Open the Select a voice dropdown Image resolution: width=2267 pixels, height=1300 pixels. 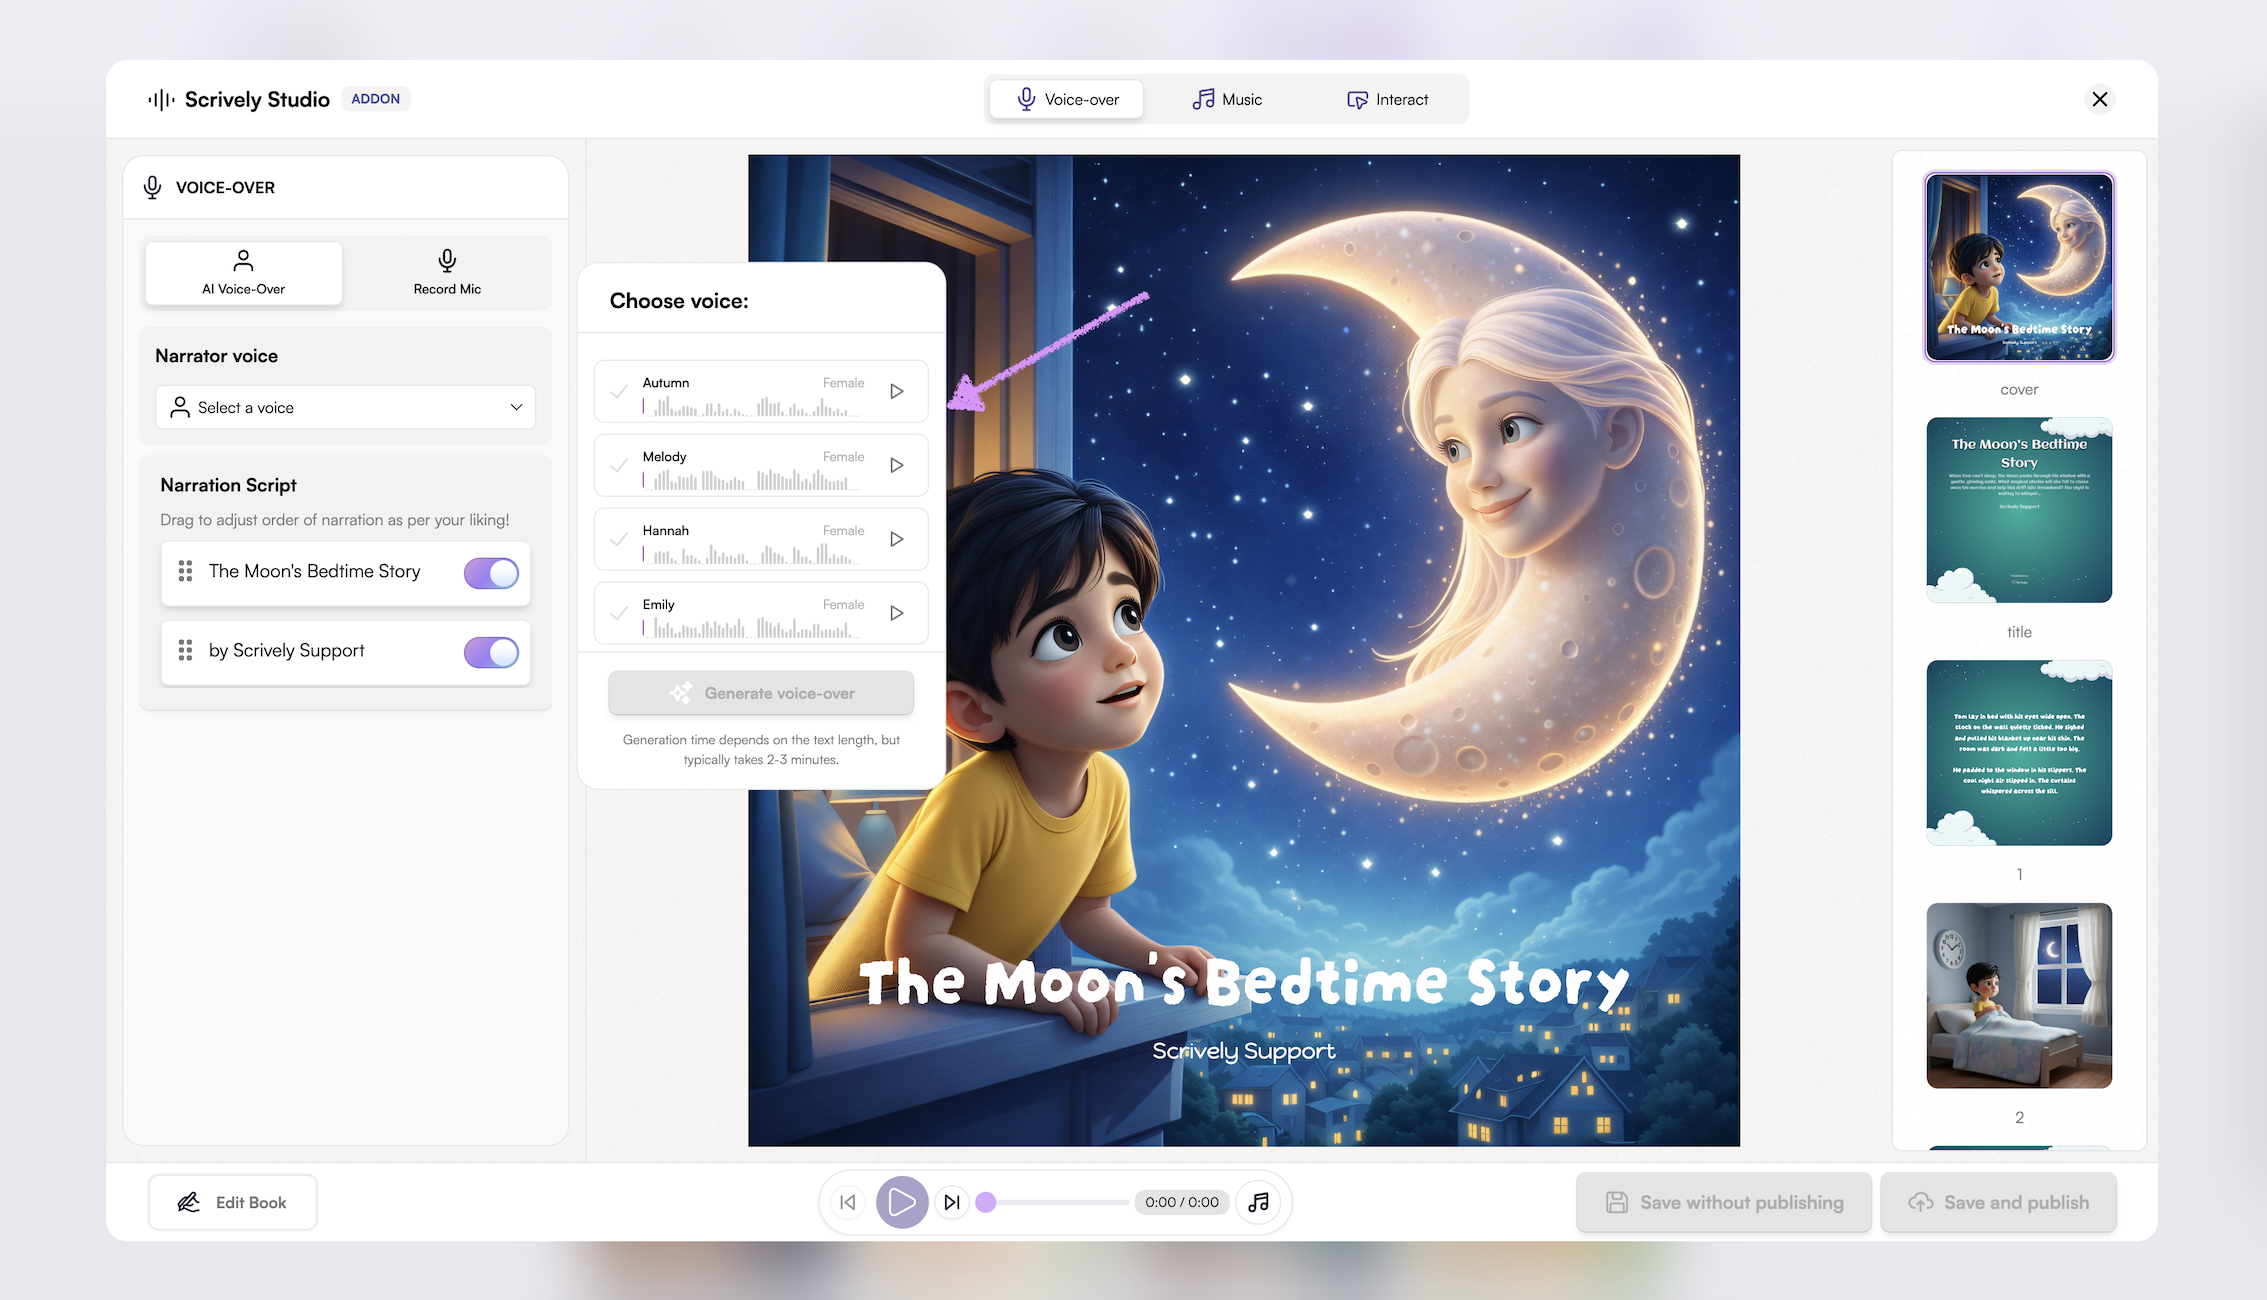click(346, 408)
